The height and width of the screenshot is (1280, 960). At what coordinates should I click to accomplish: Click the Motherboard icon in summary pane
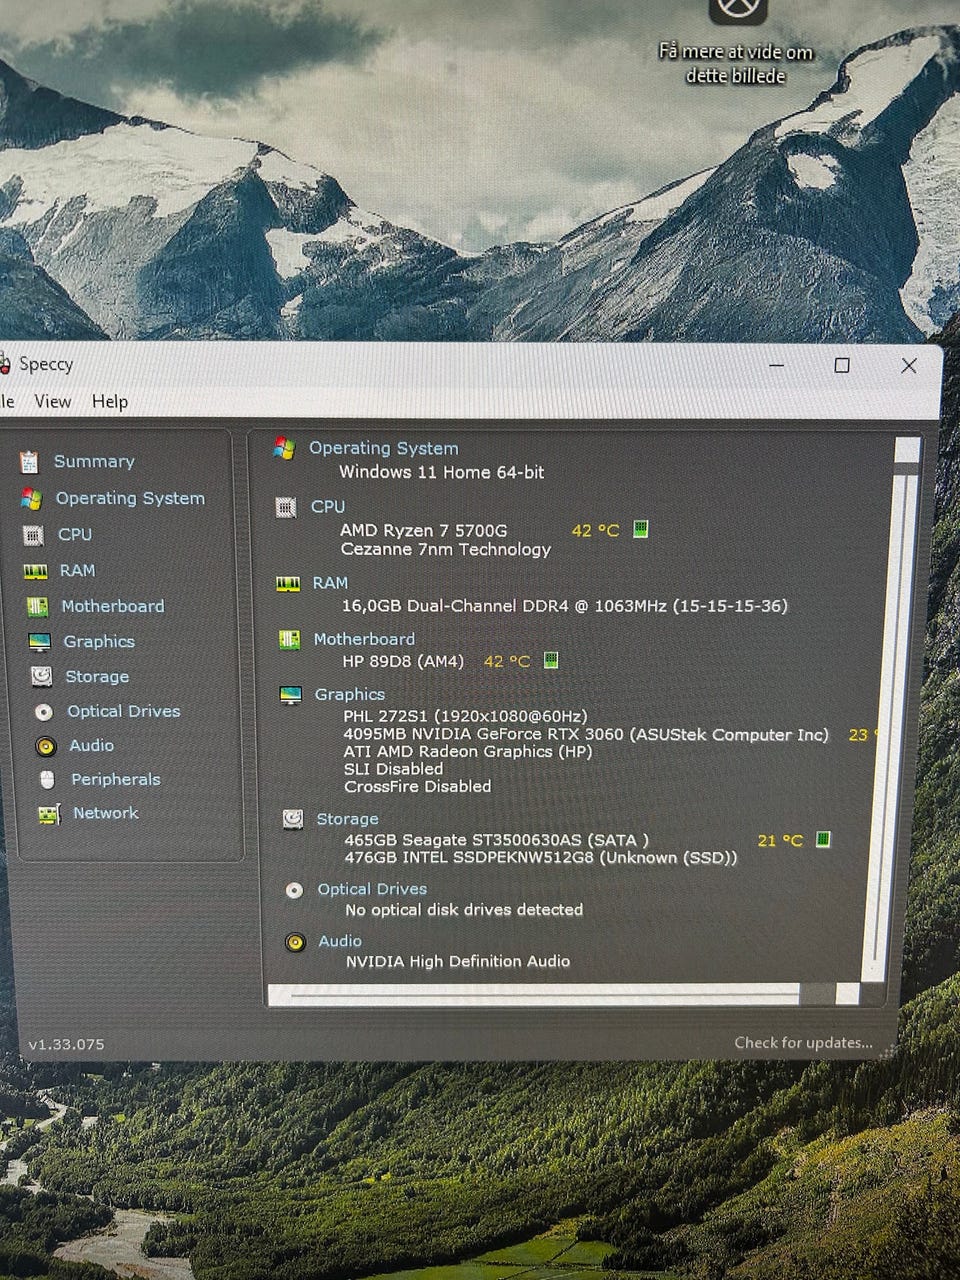(x=289, y=640)
